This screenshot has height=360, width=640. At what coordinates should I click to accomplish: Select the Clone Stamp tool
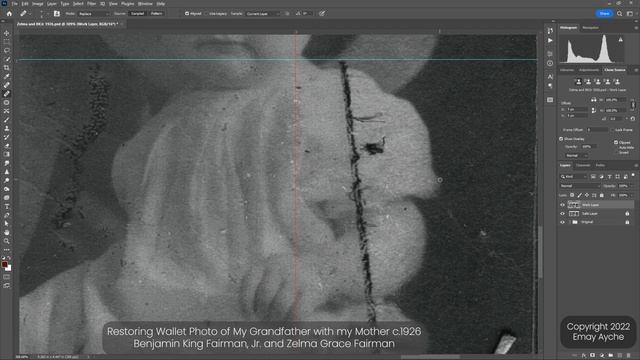click(7, 129)
